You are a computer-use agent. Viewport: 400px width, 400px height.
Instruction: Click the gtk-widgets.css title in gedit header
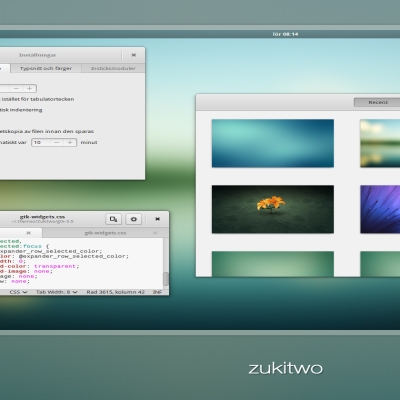(42, 217)
